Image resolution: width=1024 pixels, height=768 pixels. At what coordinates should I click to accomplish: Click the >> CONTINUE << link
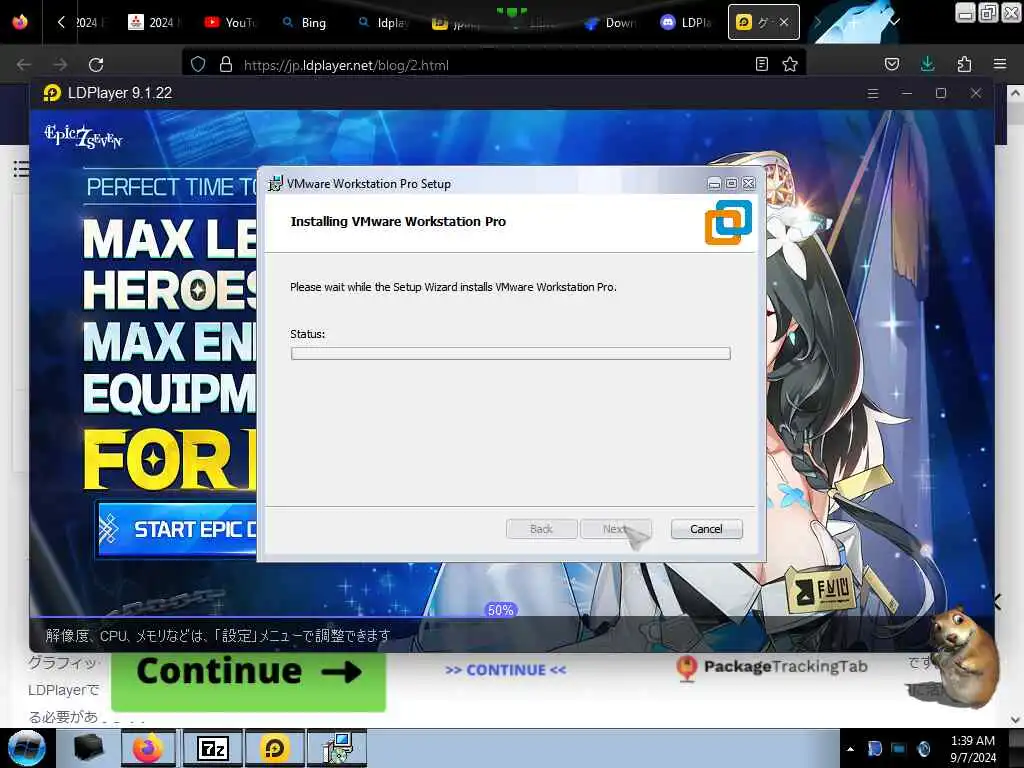coord(505,670)
